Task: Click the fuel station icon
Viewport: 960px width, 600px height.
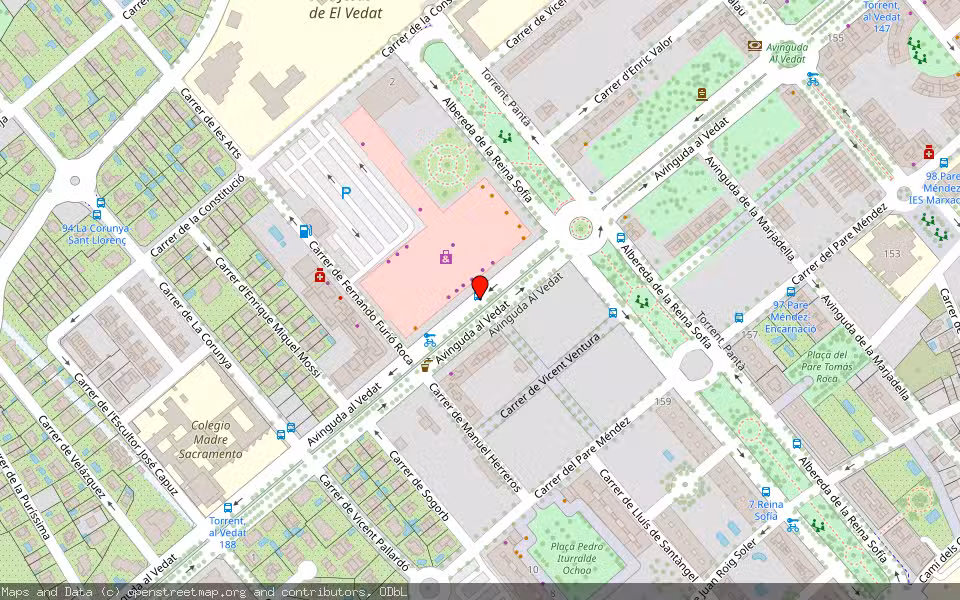Action: coord(305,230)
